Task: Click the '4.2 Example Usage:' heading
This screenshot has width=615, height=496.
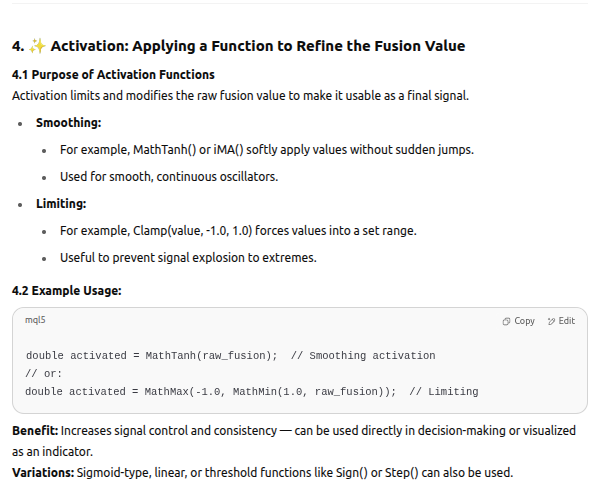Action: 67,291
